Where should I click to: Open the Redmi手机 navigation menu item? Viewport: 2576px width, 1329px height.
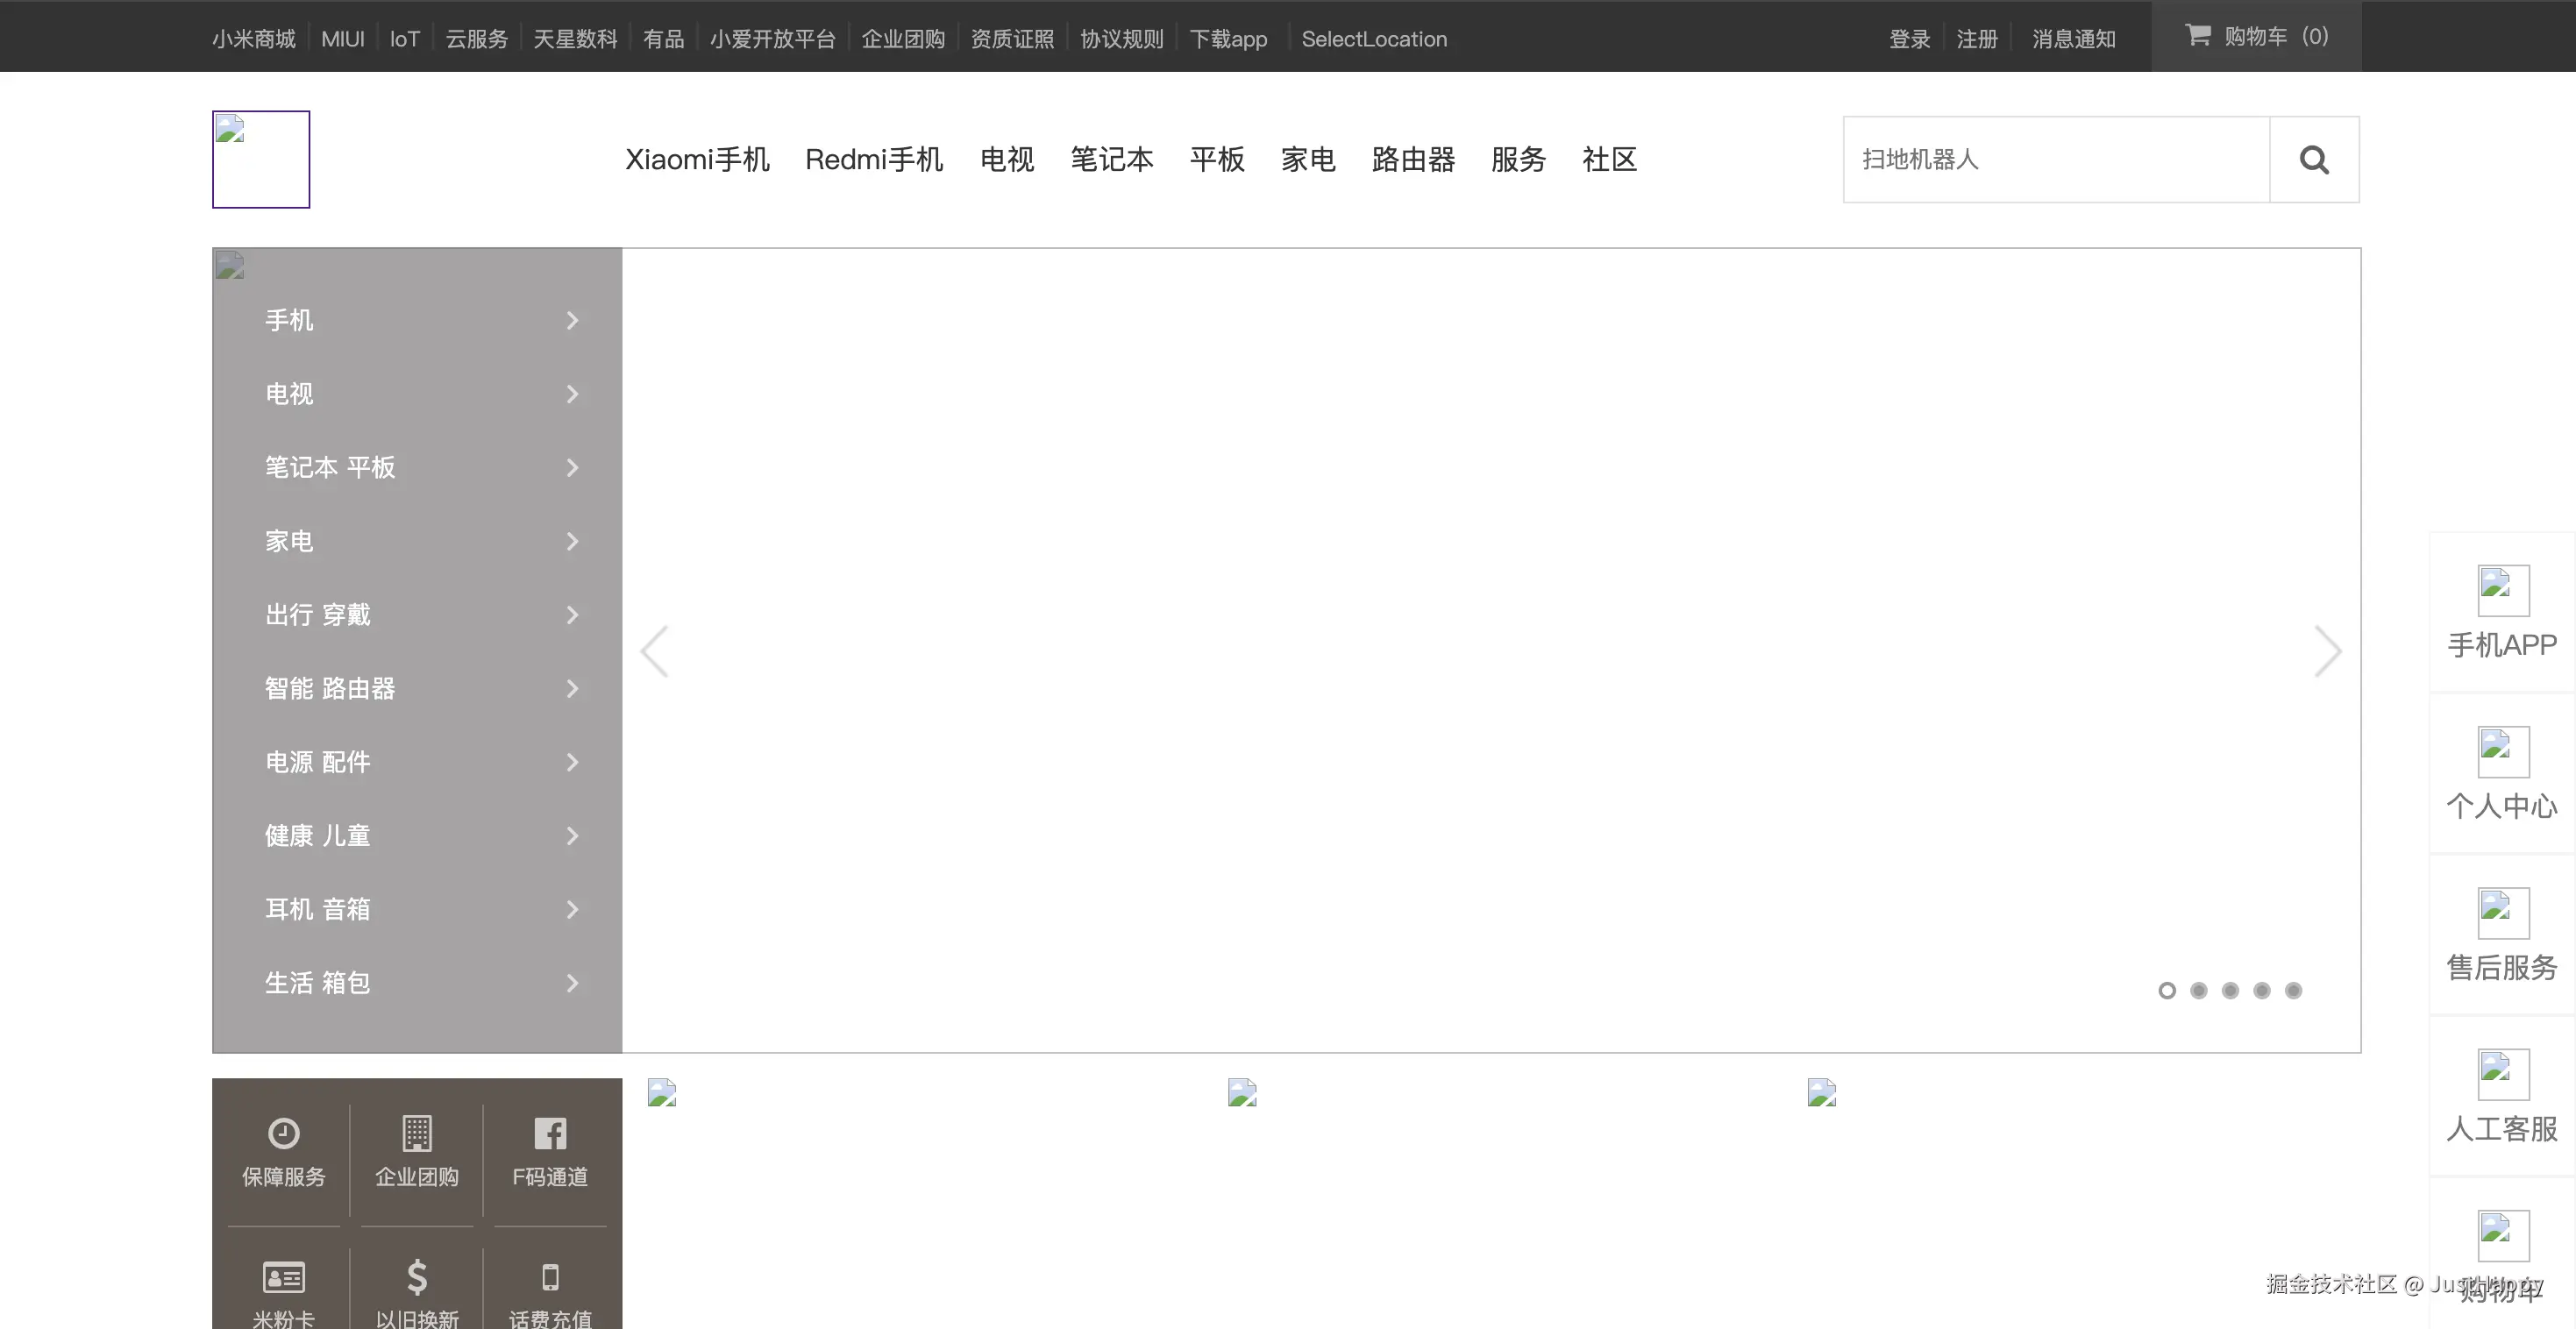coord(874,160)
